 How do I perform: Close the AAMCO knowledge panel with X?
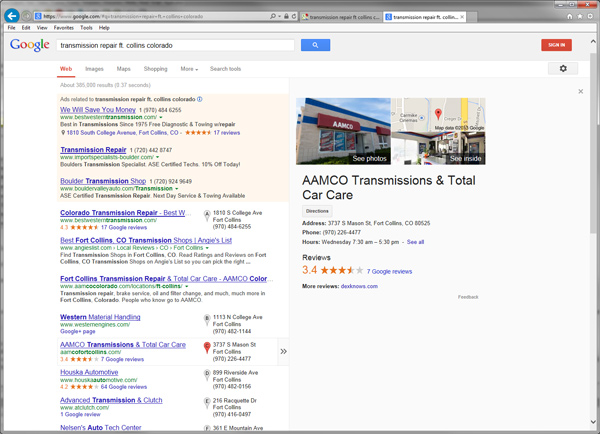pos(580,91)
